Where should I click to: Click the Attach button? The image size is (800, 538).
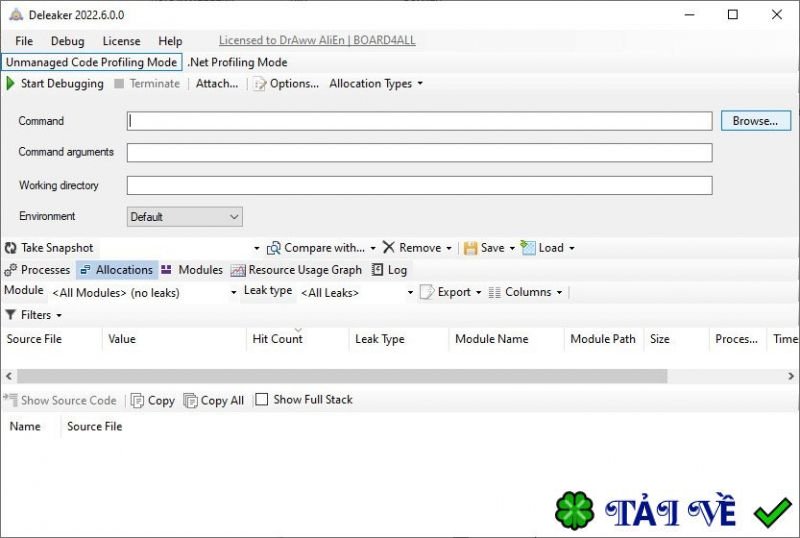tap(217, 84)
